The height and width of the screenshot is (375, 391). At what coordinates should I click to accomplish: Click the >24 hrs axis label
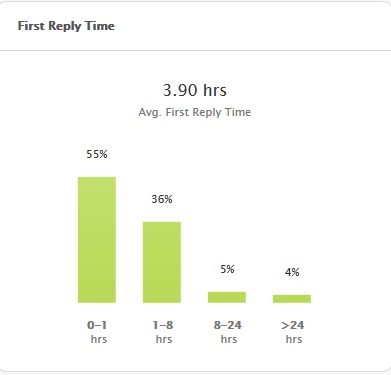(x=293, y=332)
